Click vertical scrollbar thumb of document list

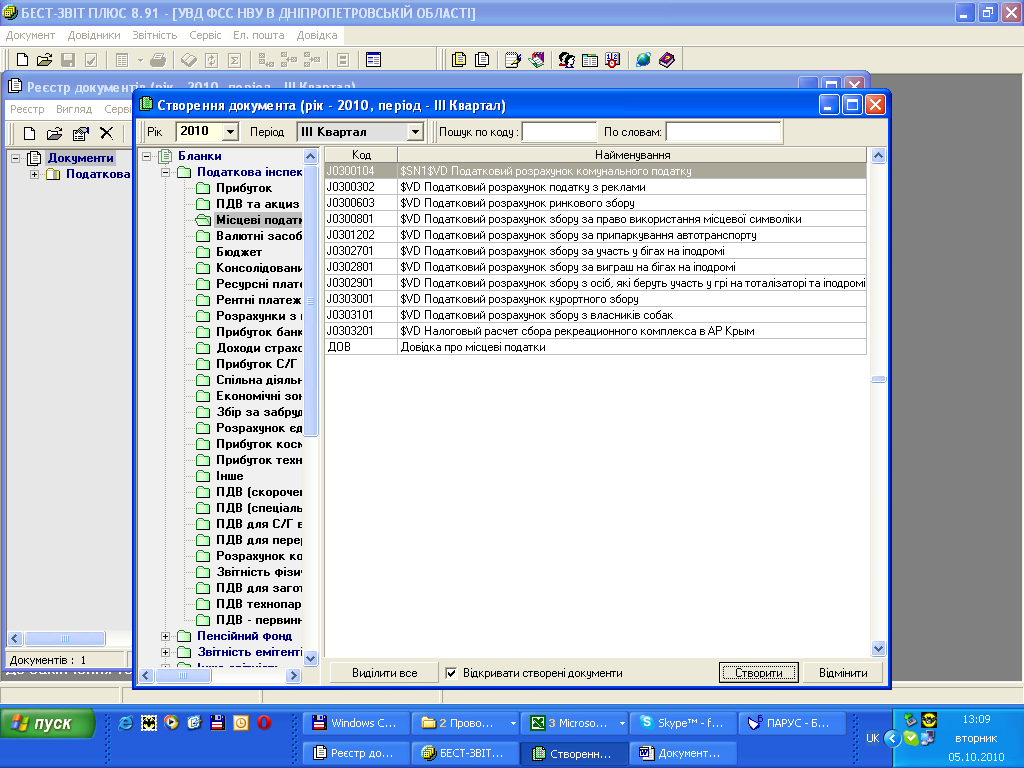tap(878, 379)
